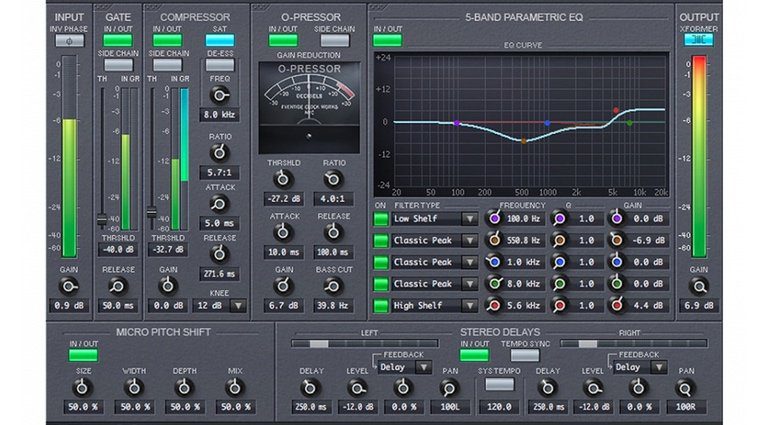Image resolution: width=770 pixels, height=425 pixels.
Task: Click the O-Pressor threshold knob
Action: 282,178
